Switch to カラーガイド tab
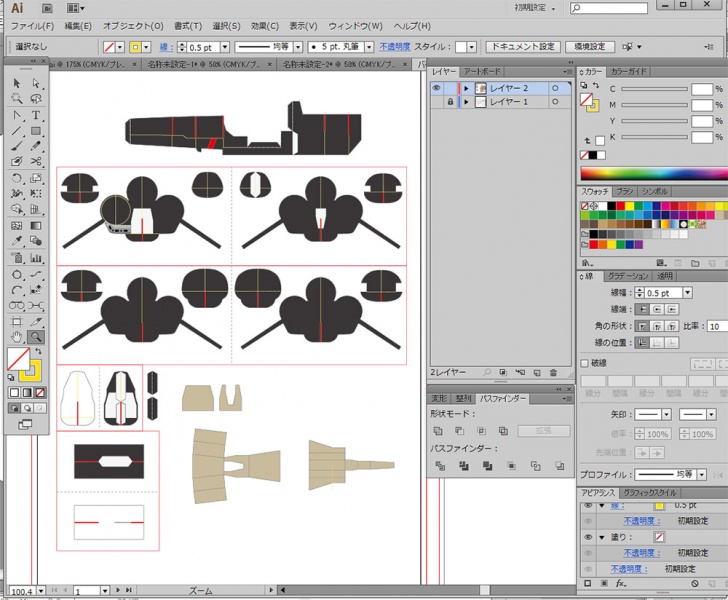The image size is (728, 600). tap(629, 72)
